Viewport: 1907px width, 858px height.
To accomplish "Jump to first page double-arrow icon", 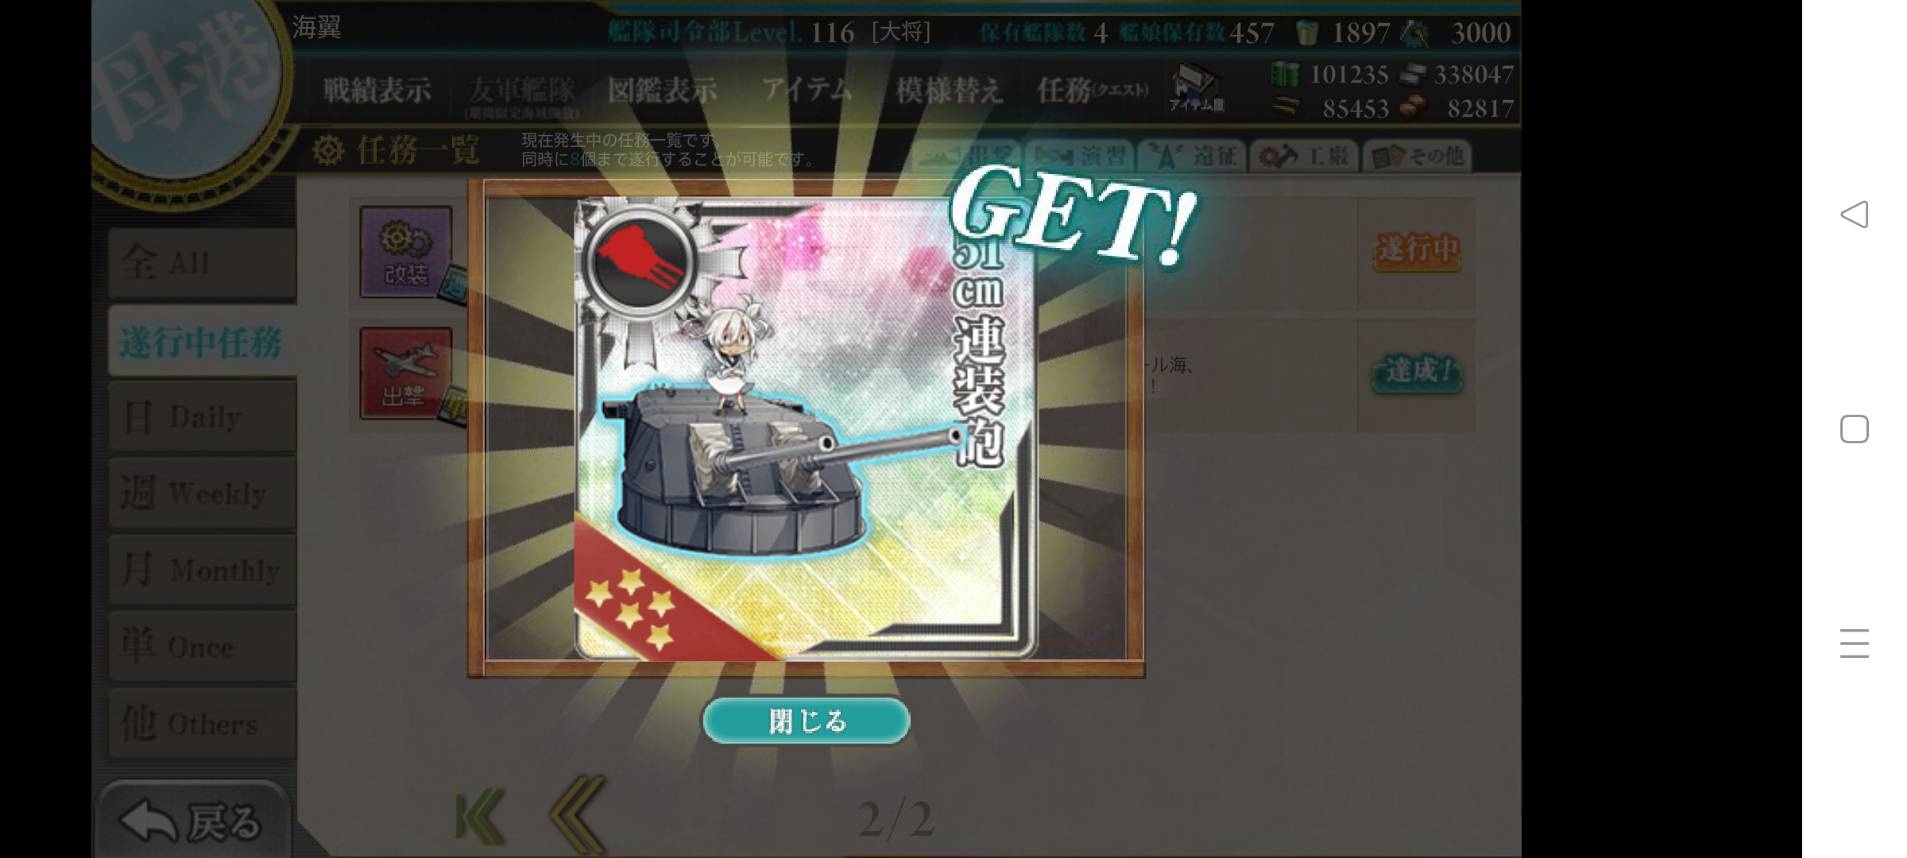I will 479,818.
